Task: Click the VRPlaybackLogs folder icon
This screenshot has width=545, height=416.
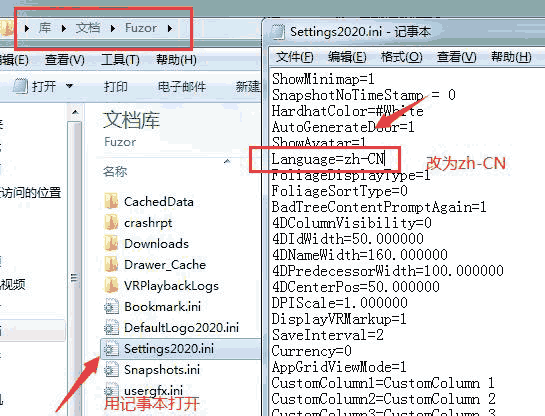Action: pos(111,285)
